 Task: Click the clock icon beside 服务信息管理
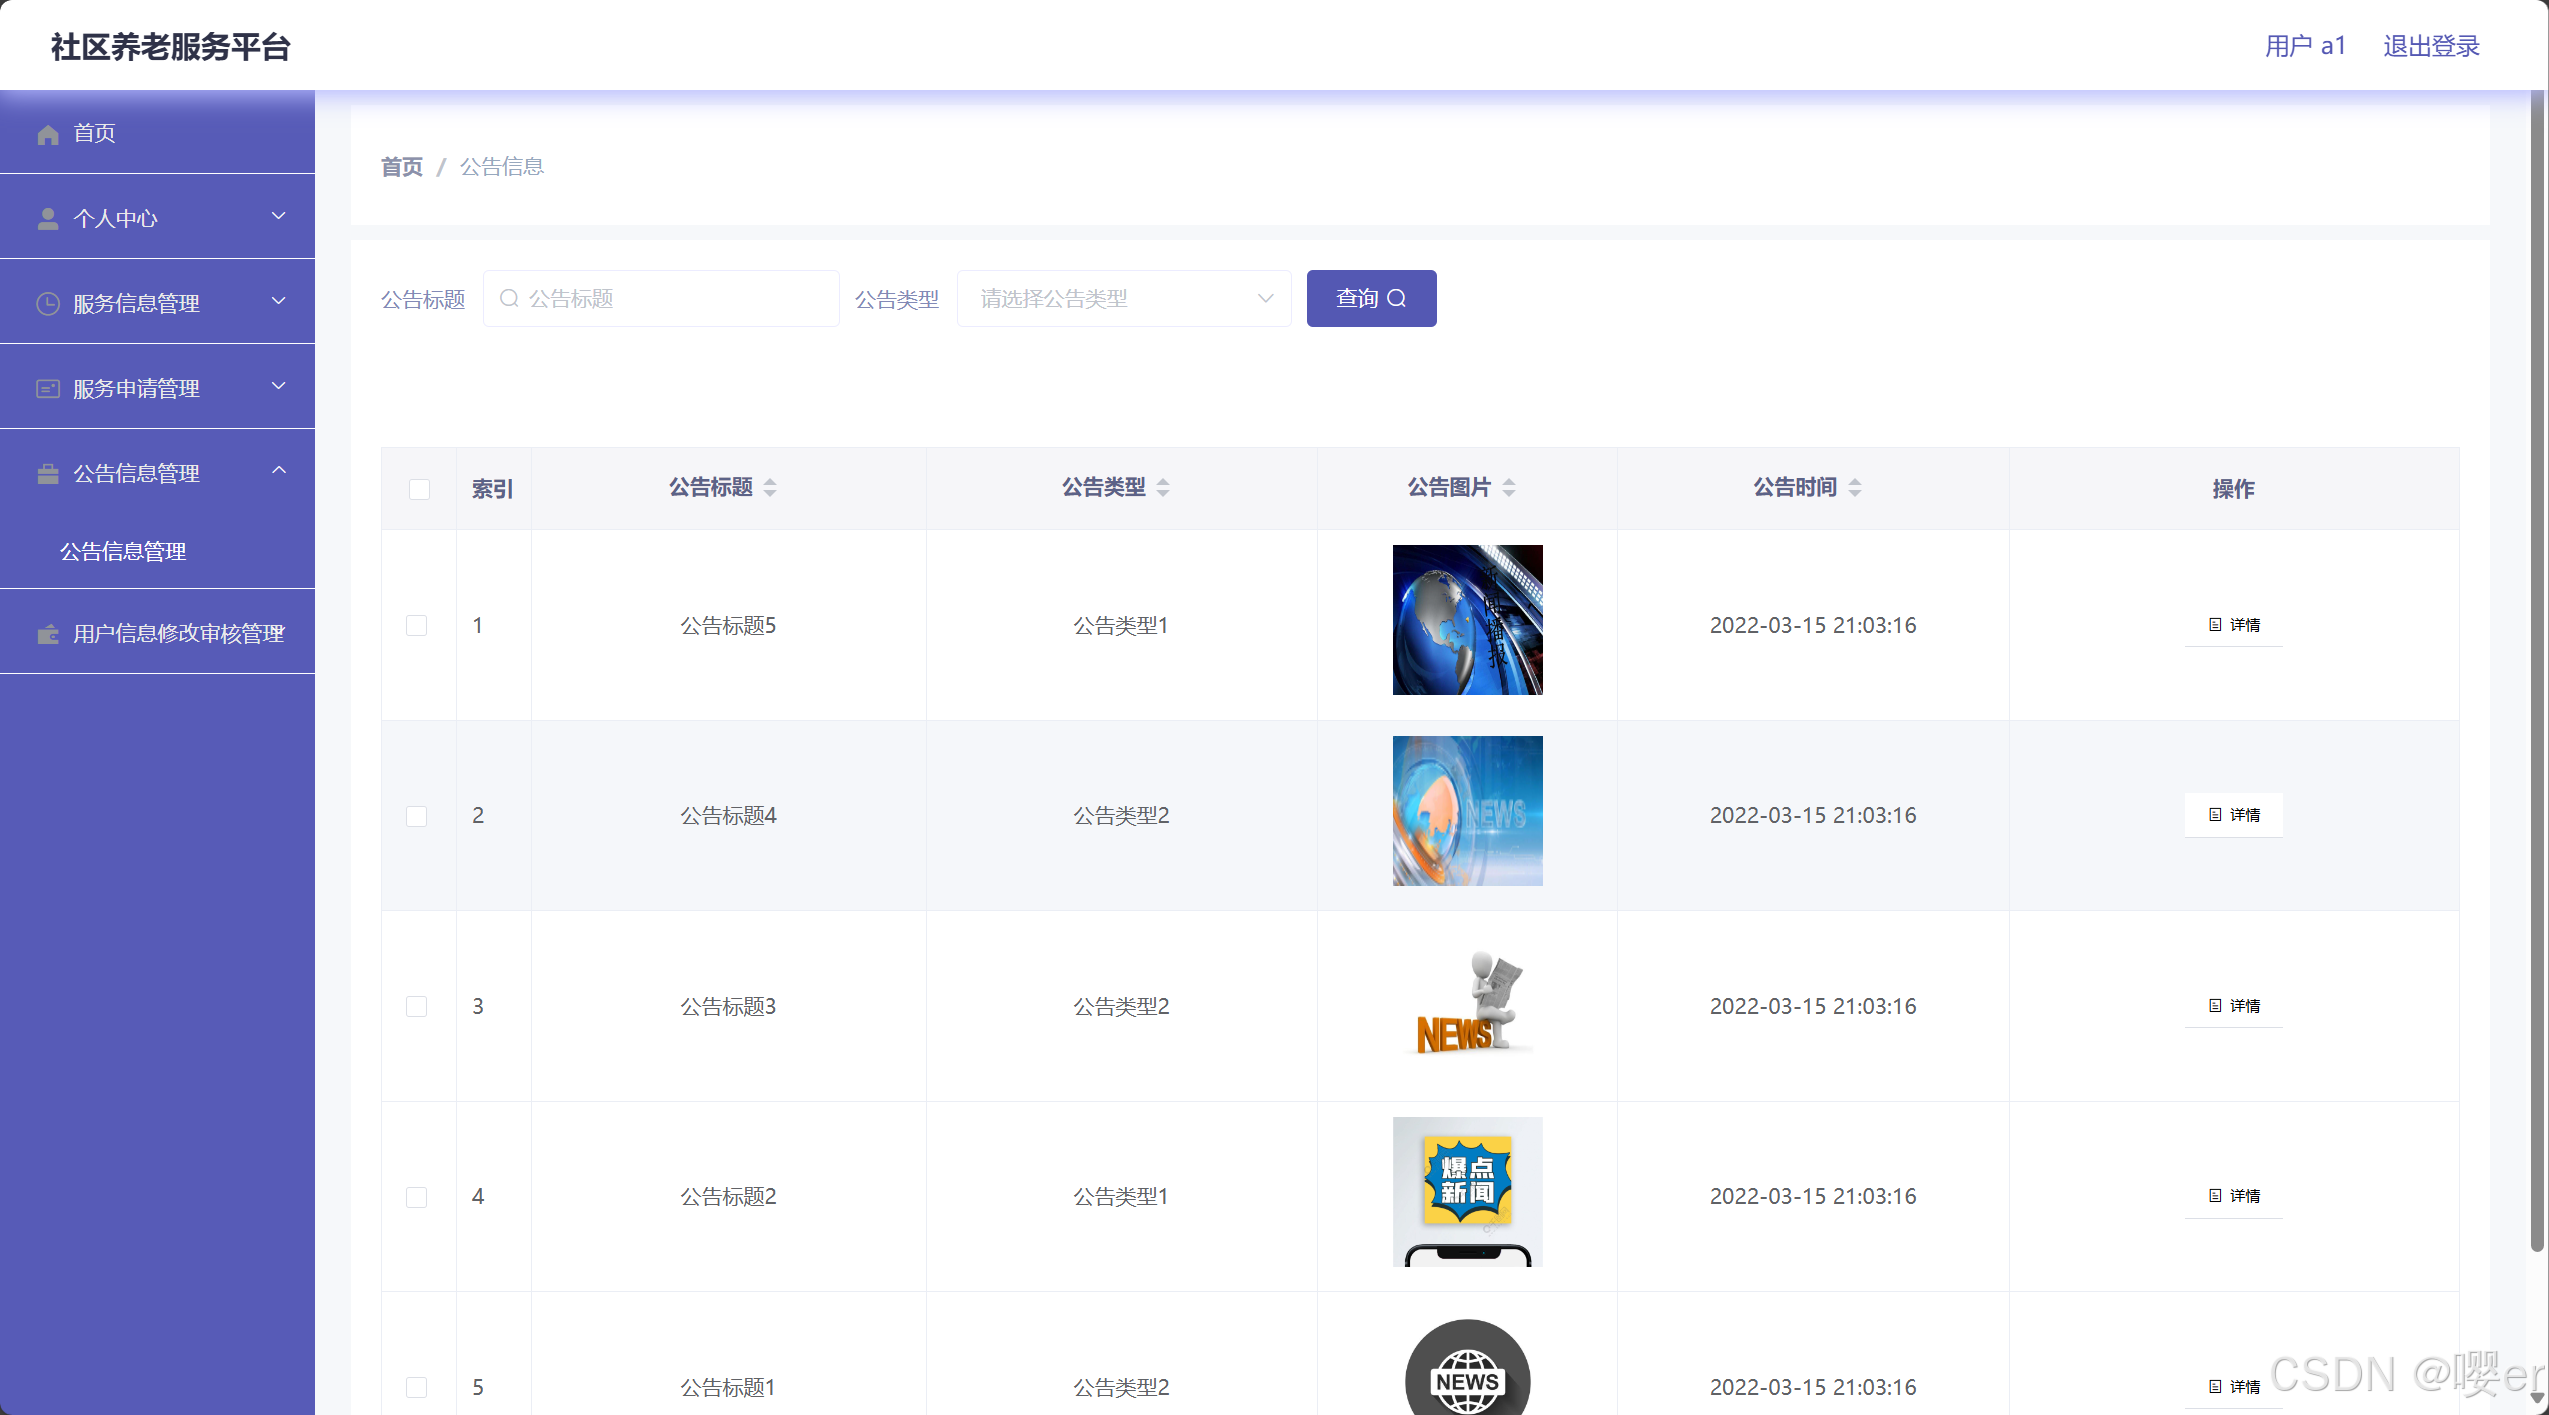pos(47,304)
